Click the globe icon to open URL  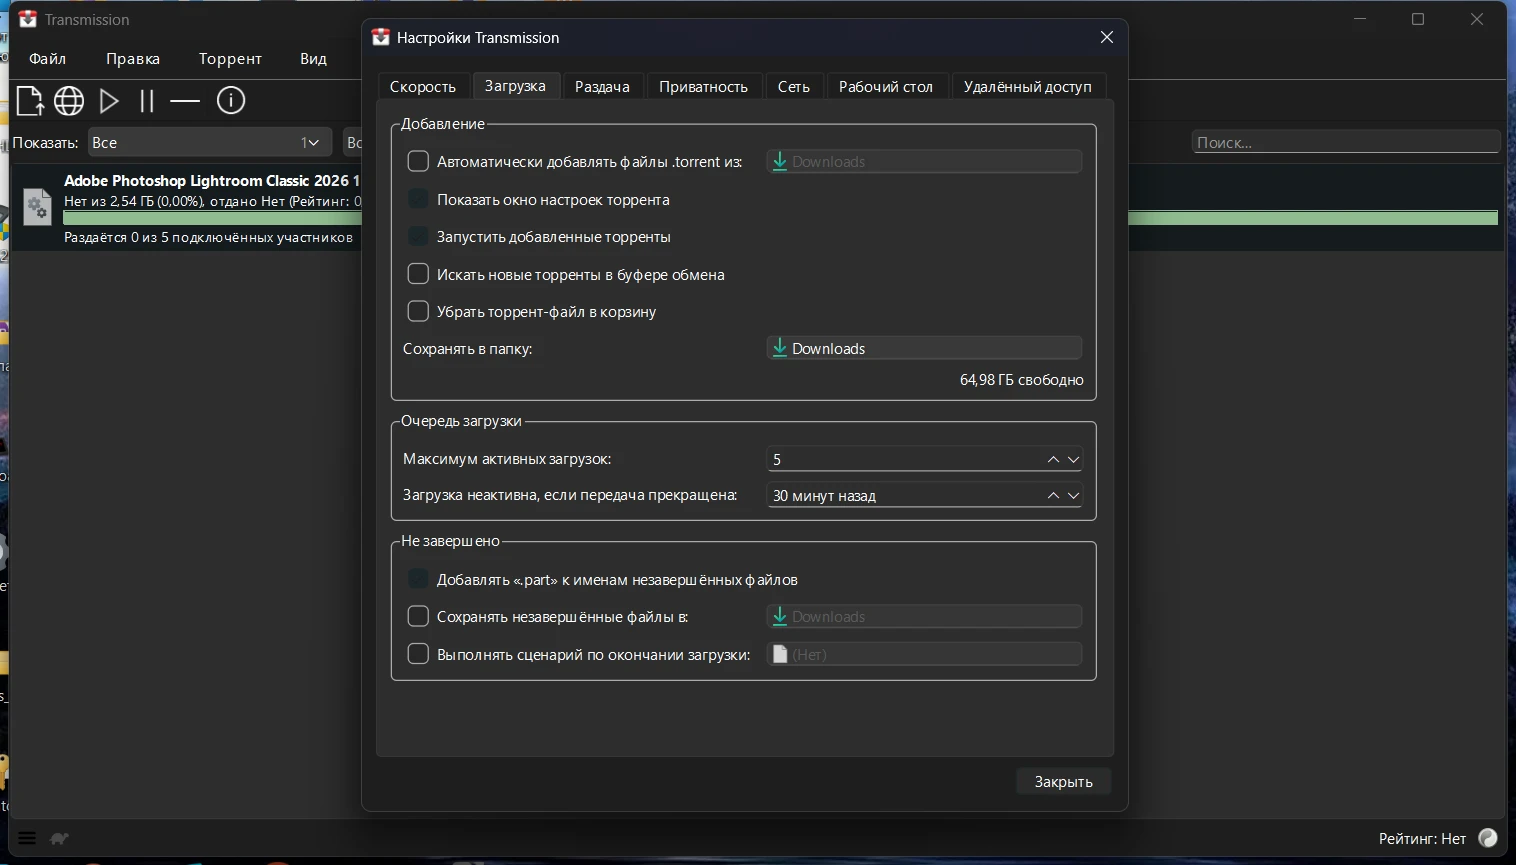click(69, 101)
